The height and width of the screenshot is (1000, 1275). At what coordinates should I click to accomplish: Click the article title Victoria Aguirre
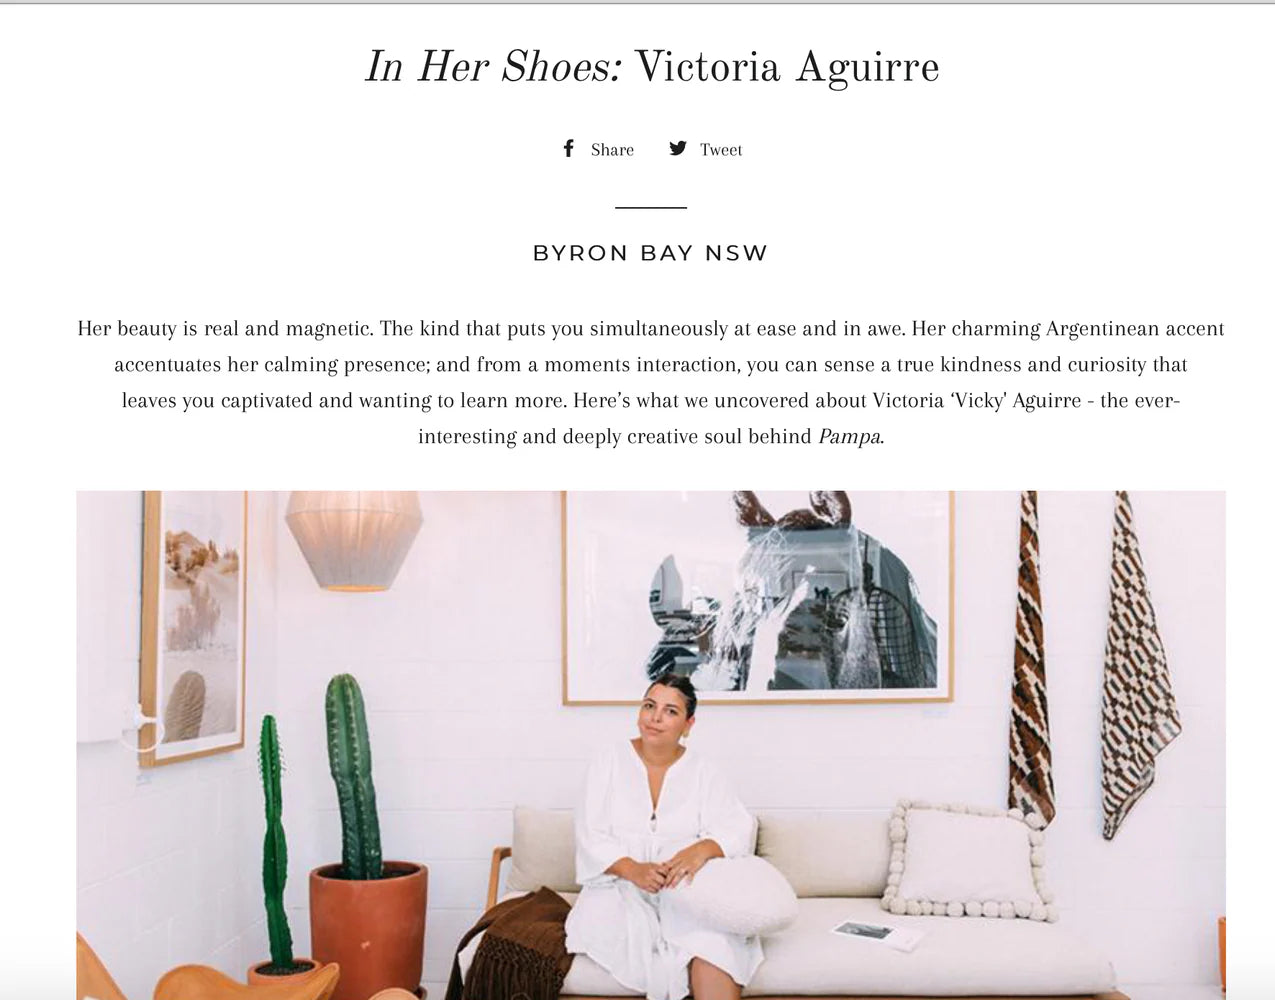pos(787,67)
